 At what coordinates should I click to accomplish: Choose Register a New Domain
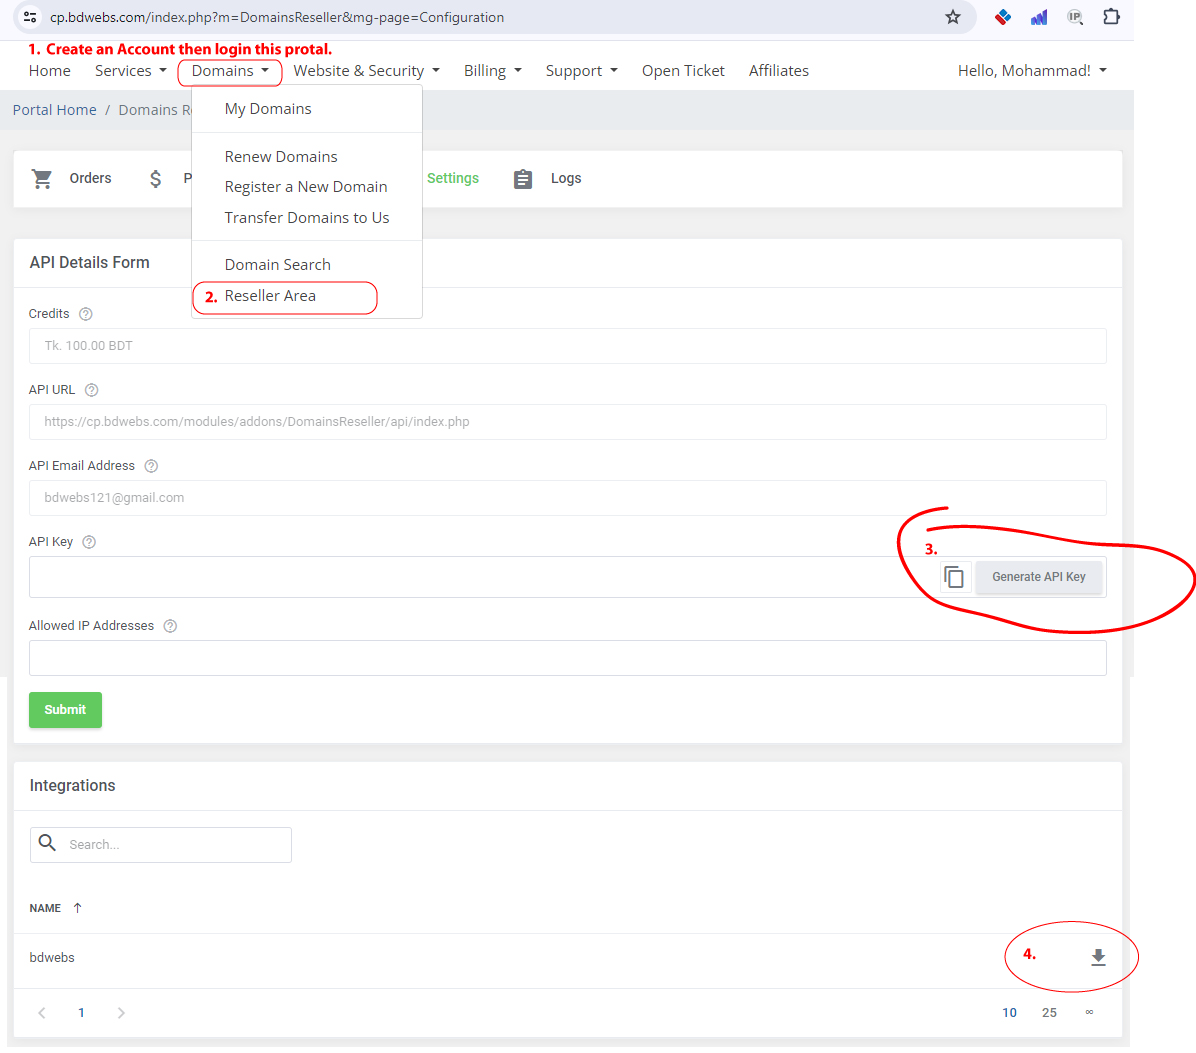pyautogui.click(x=306, y=187)
